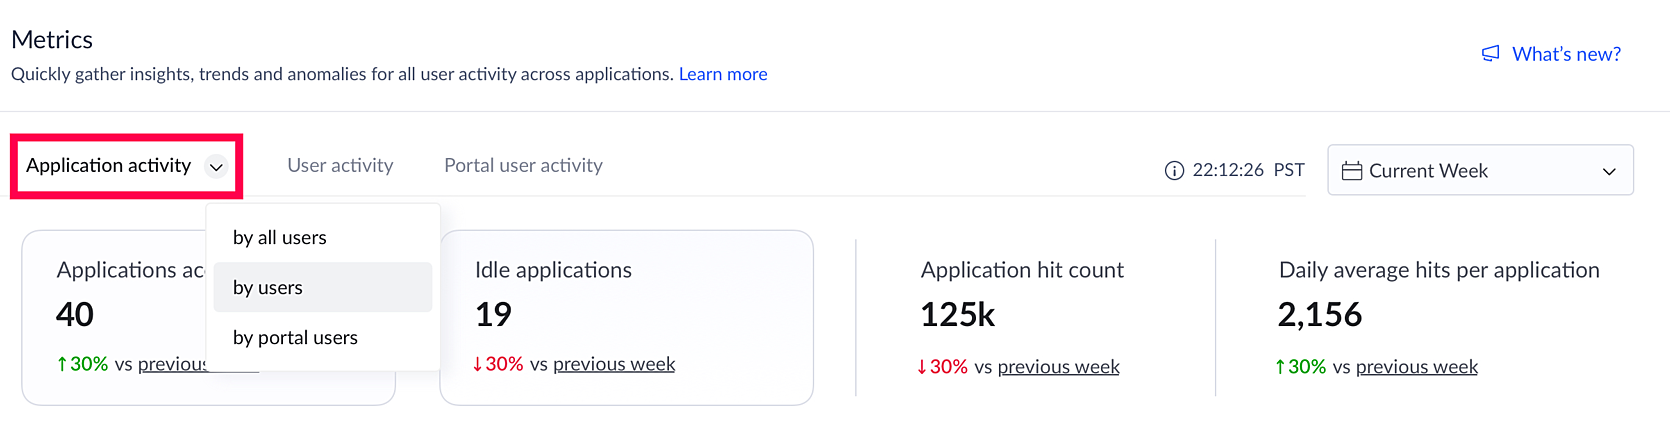The image size is (1670, 430).
Task: Click the megaphone What's new icon
Action: point(1490,54)
